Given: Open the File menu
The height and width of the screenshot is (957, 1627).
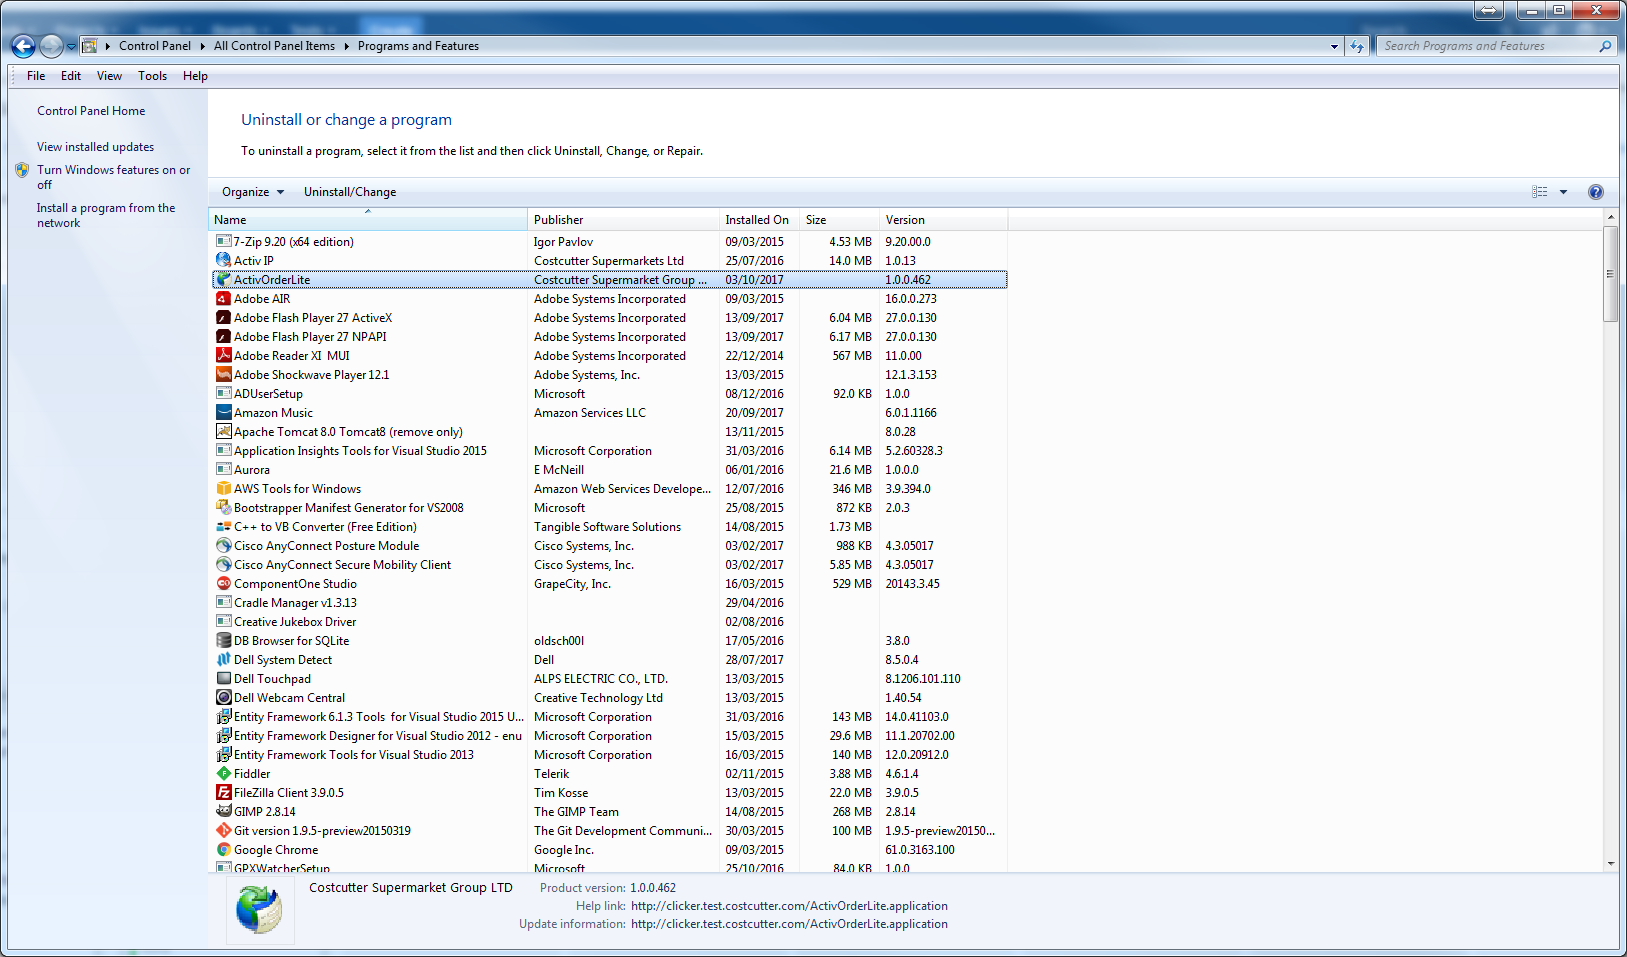Looking at the screenshot, I should (36, 76).
